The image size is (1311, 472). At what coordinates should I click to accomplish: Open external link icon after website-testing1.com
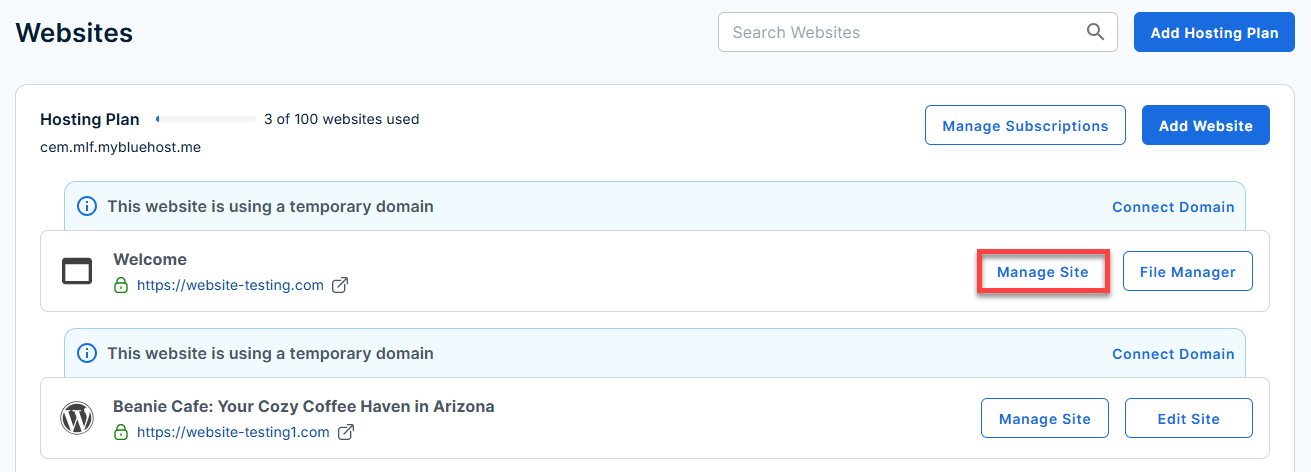click(346, 432)
